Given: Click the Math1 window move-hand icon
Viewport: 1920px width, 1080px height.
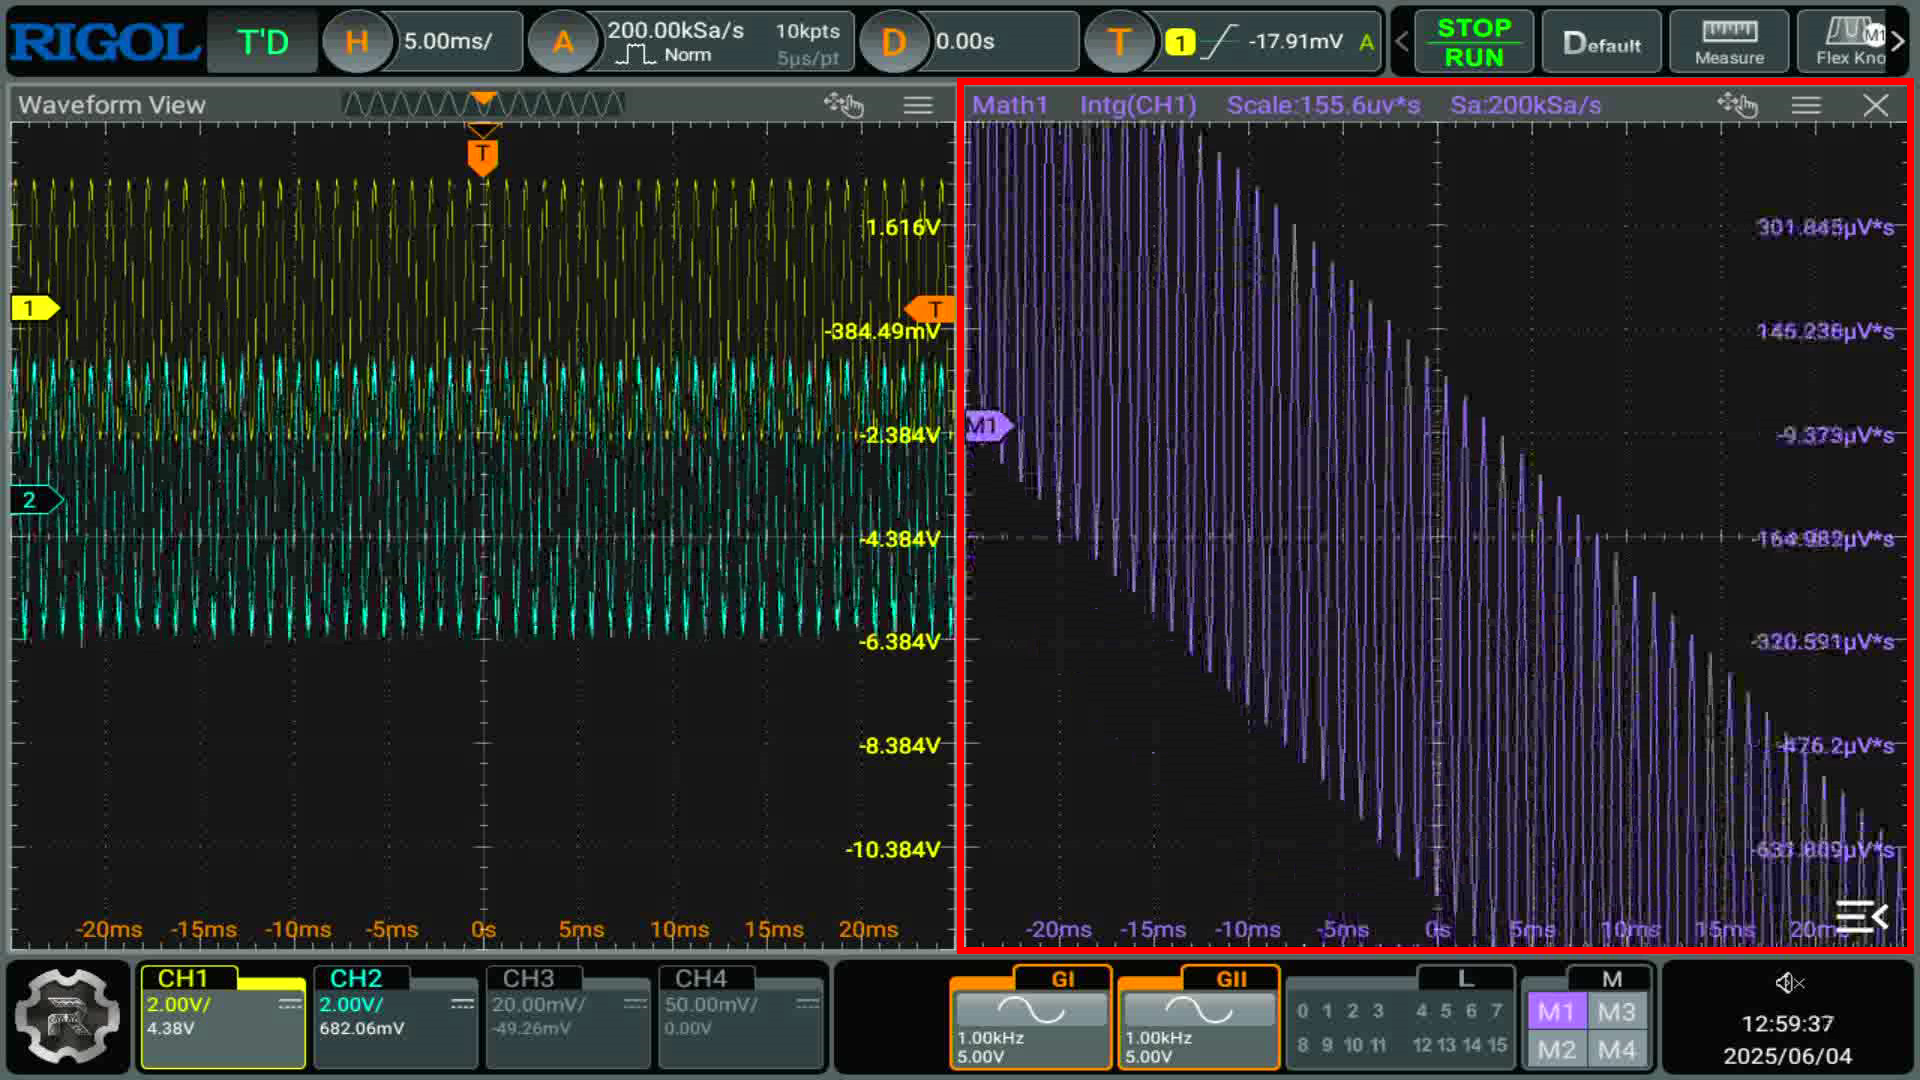Looking at the screenshot, I should coord(1737,105).
